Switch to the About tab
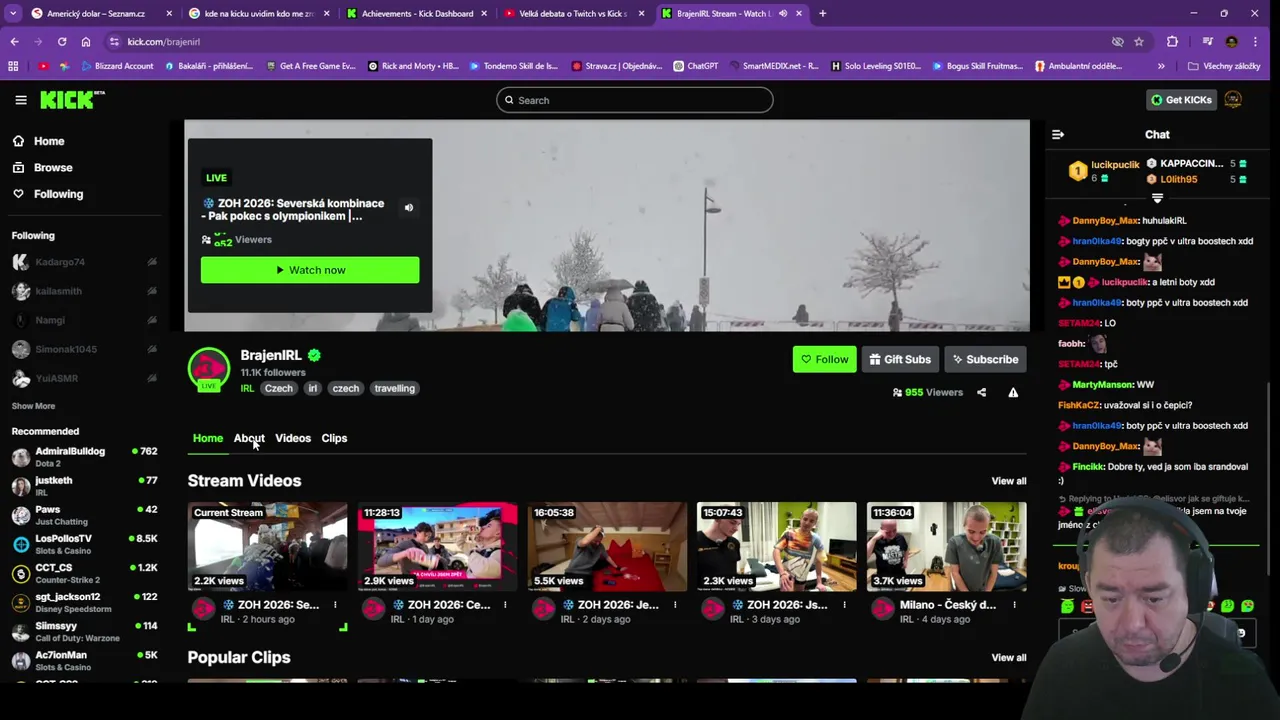This screenshot has width=1280, height=720. pos(249,438)
